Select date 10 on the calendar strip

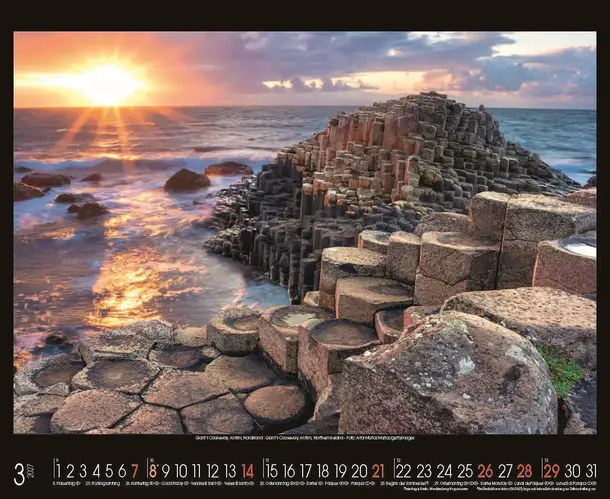pyautogui.click(x=181, y=471)
